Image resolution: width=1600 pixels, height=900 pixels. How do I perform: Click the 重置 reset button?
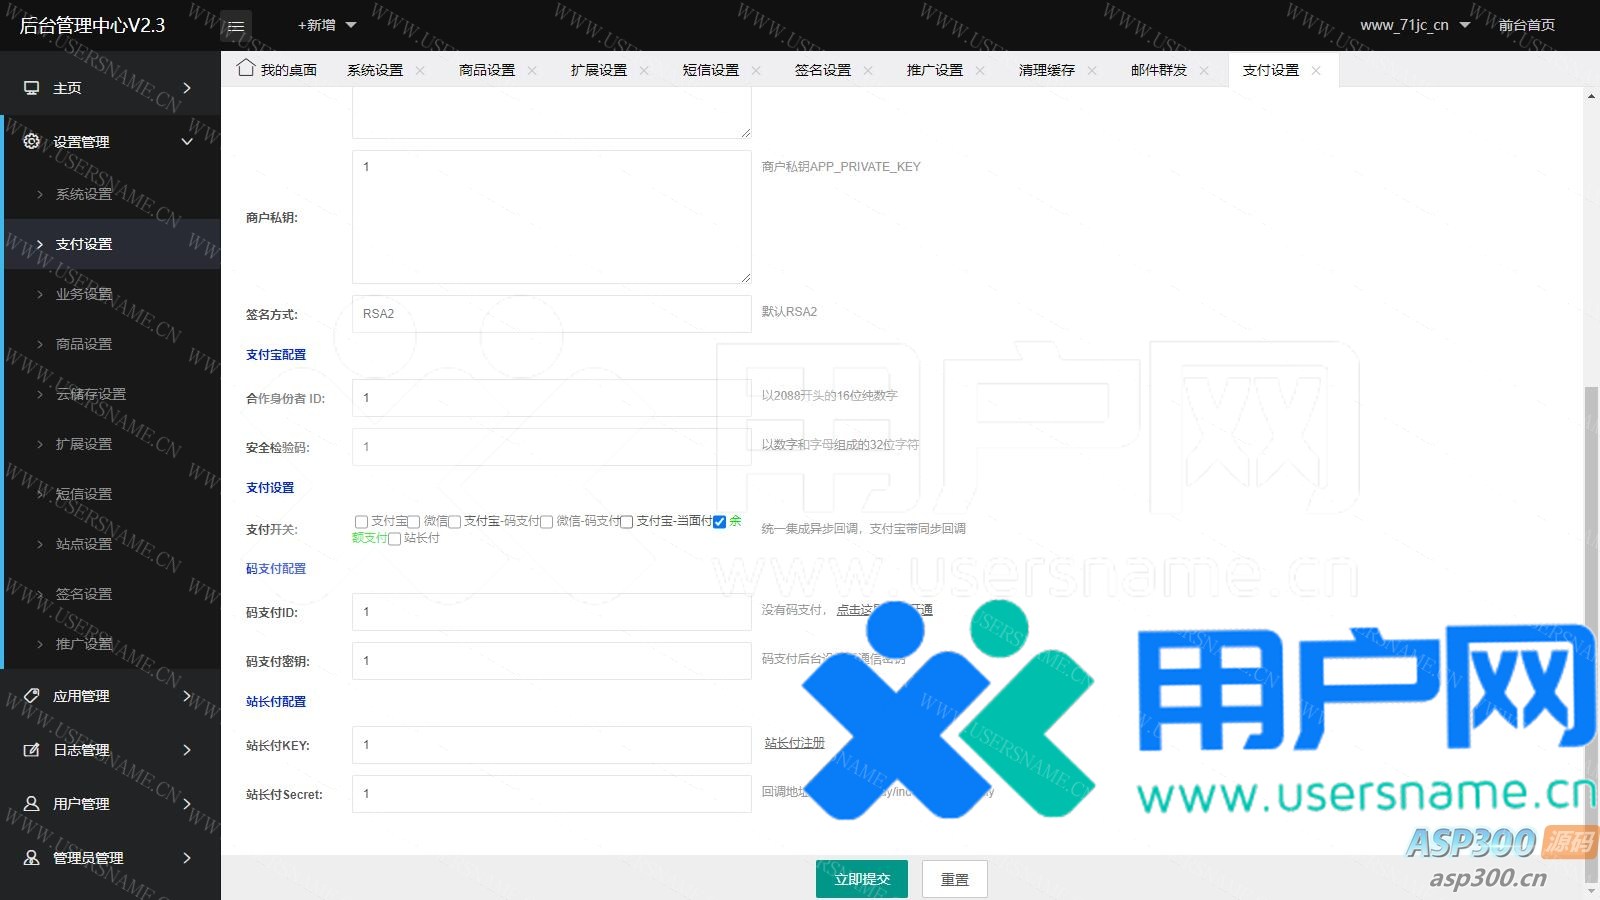coord(955,879)
